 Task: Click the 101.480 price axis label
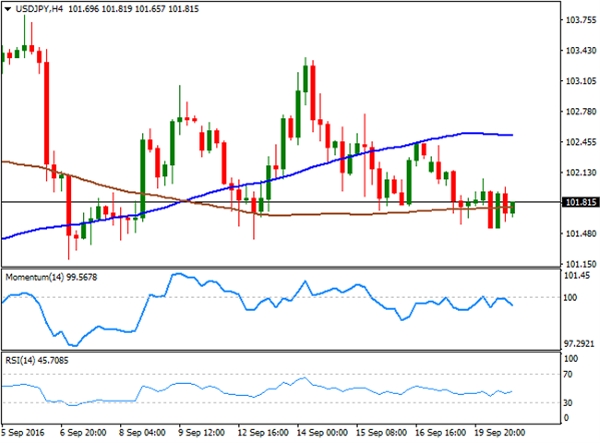click(x=581, y=233)
